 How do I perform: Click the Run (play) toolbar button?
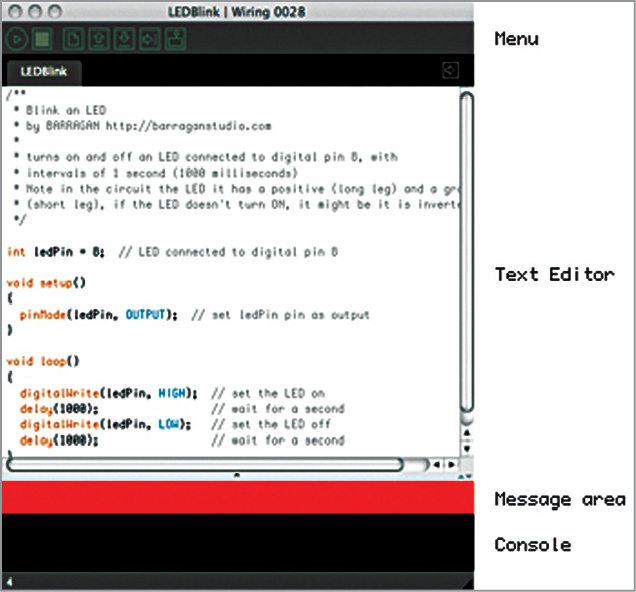click(x=17, y=40)
